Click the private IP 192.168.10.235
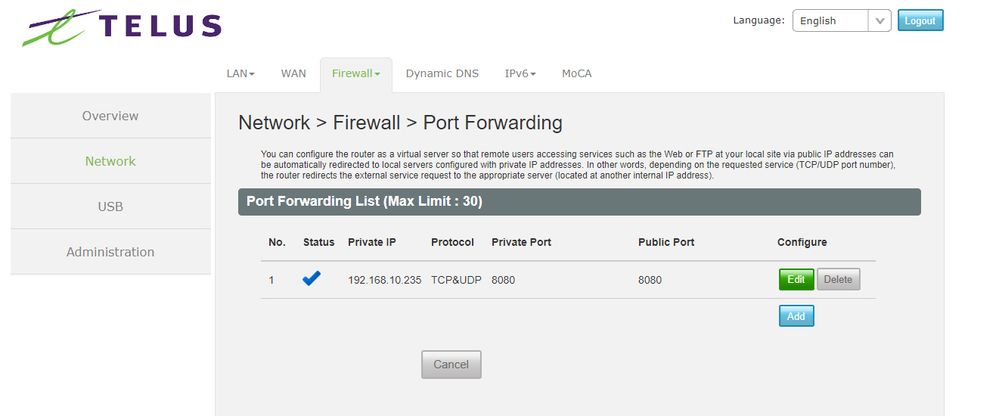Viewport: 999px width, 416px height. click(385, 280)
